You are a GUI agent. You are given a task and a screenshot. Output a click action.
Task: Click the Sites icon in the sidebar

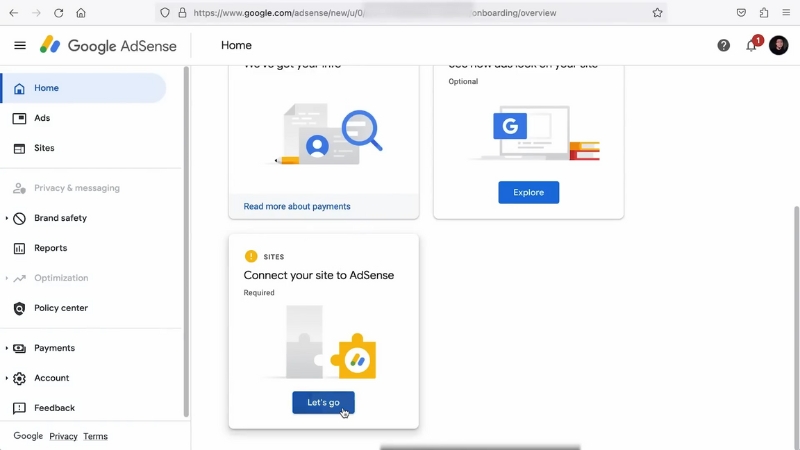(x=19, y=148)
